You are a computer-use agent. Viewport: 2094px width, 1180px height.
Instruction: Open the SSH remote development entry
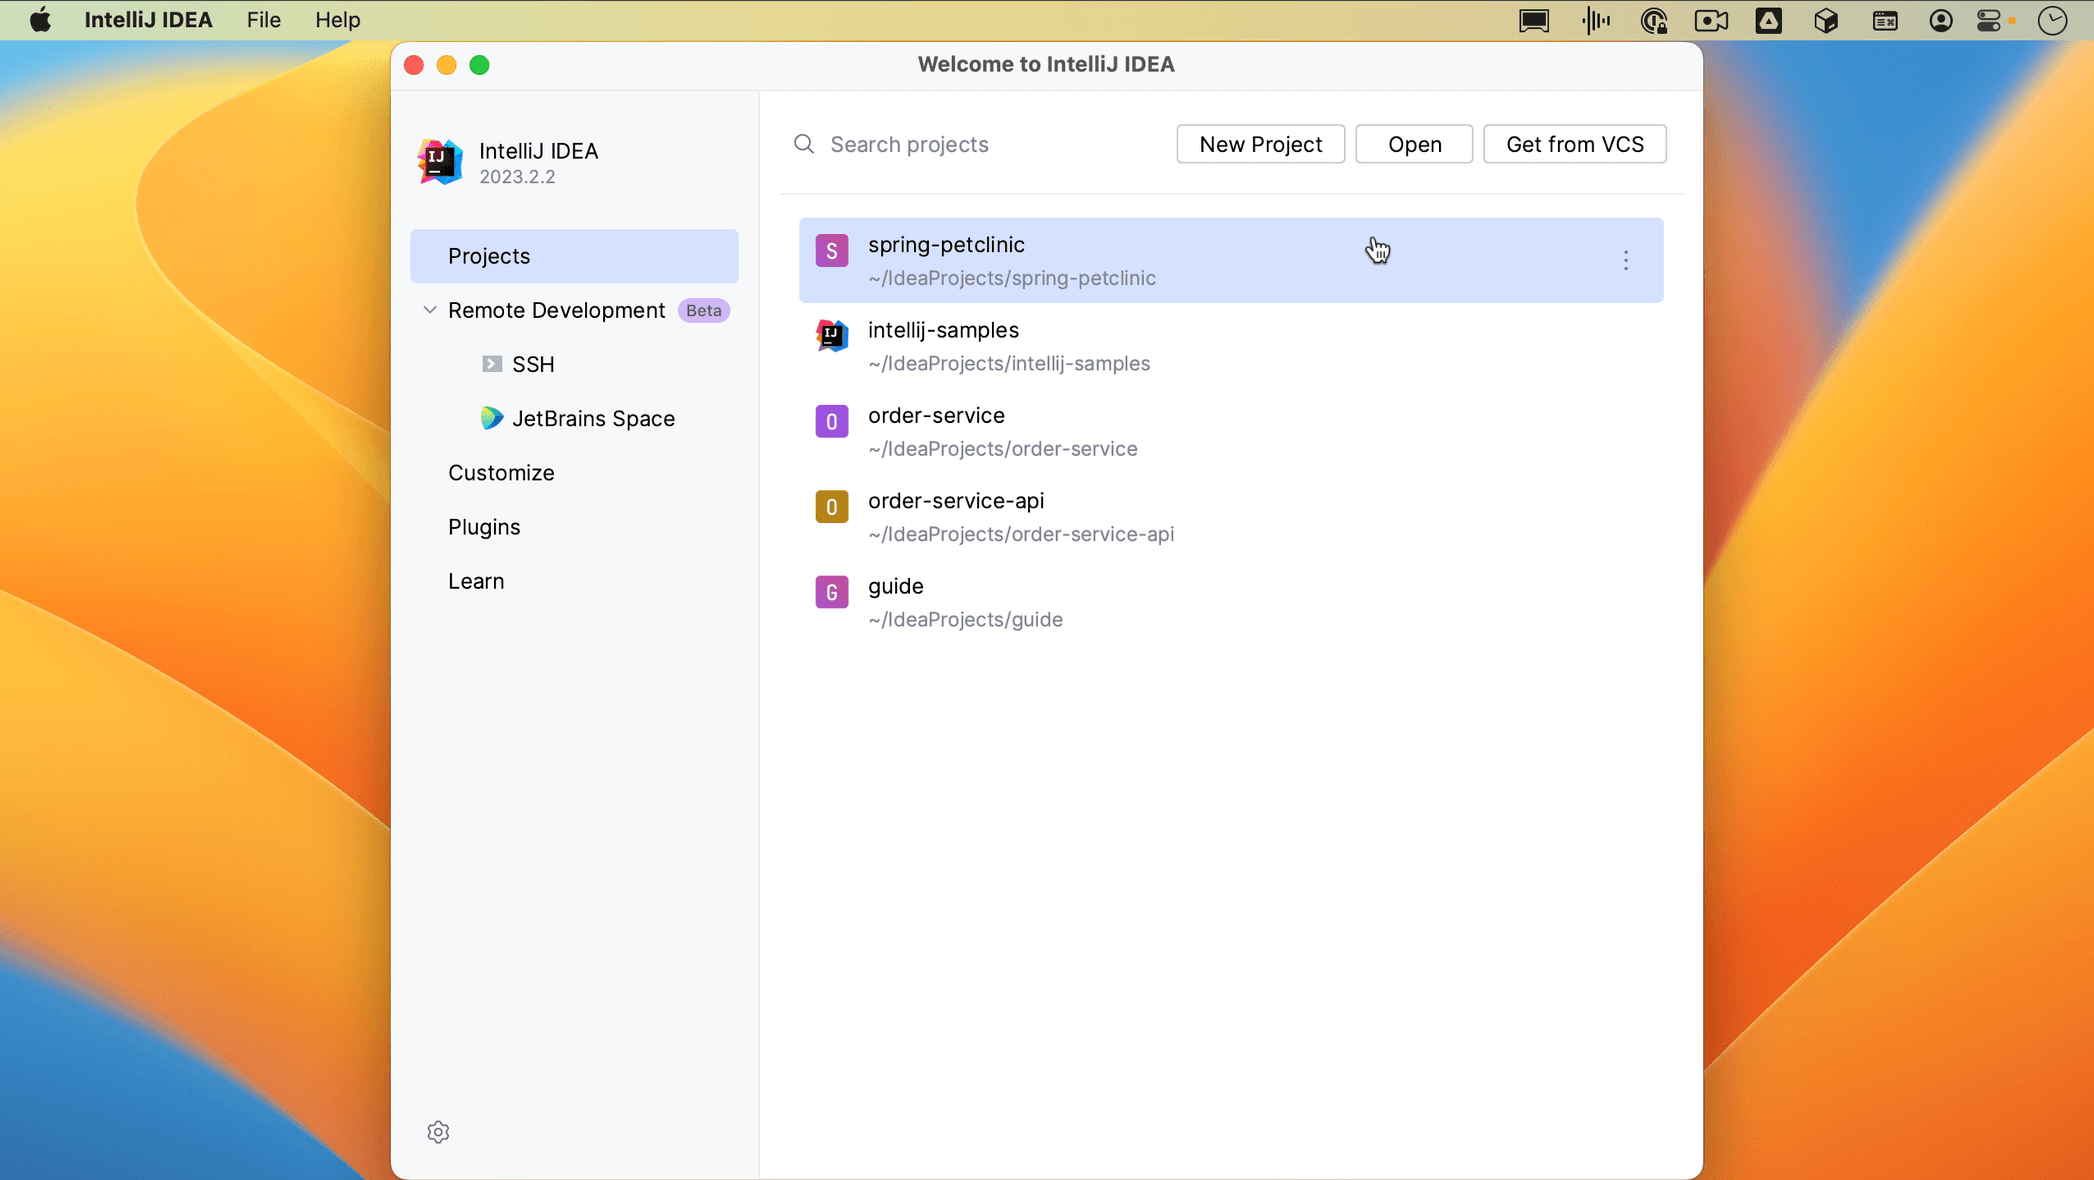pos(532,364)
